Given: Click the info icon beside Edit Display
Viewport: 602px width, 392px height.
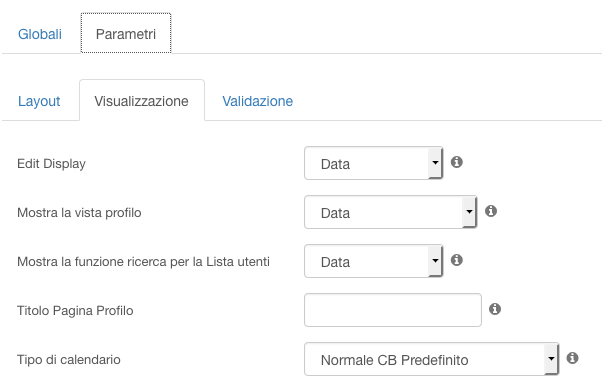Looking at the screenshot, I should 456,162.
